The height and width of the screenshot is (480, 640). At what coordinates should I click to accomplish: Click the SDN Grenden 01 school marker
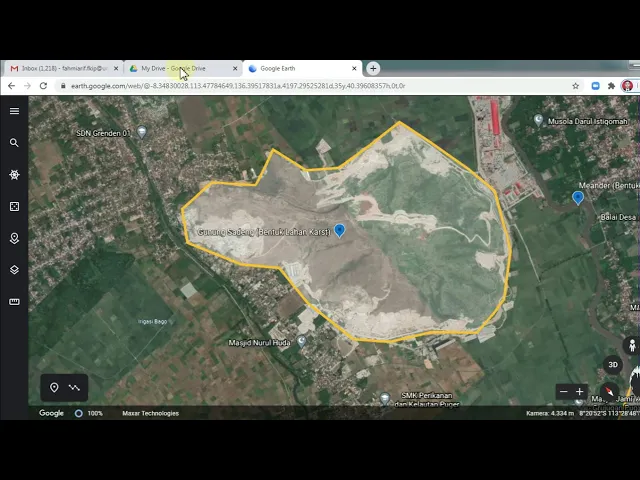142,132
